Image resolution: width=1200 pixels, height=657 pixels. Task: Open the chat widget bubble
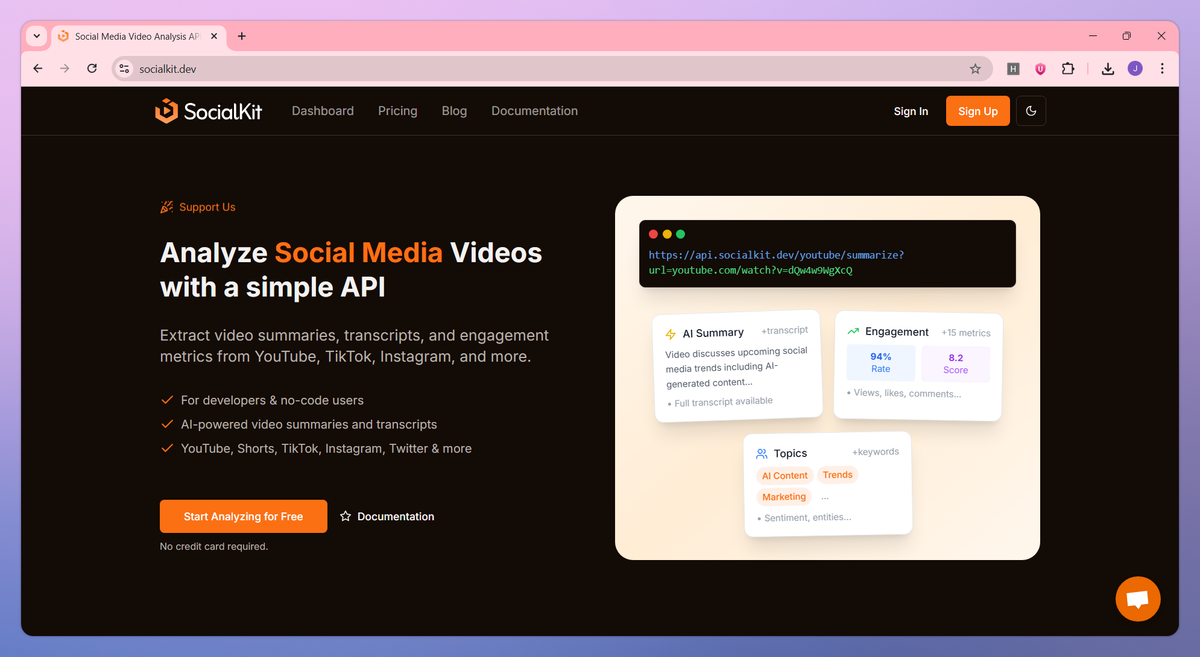coord(1138,600)
